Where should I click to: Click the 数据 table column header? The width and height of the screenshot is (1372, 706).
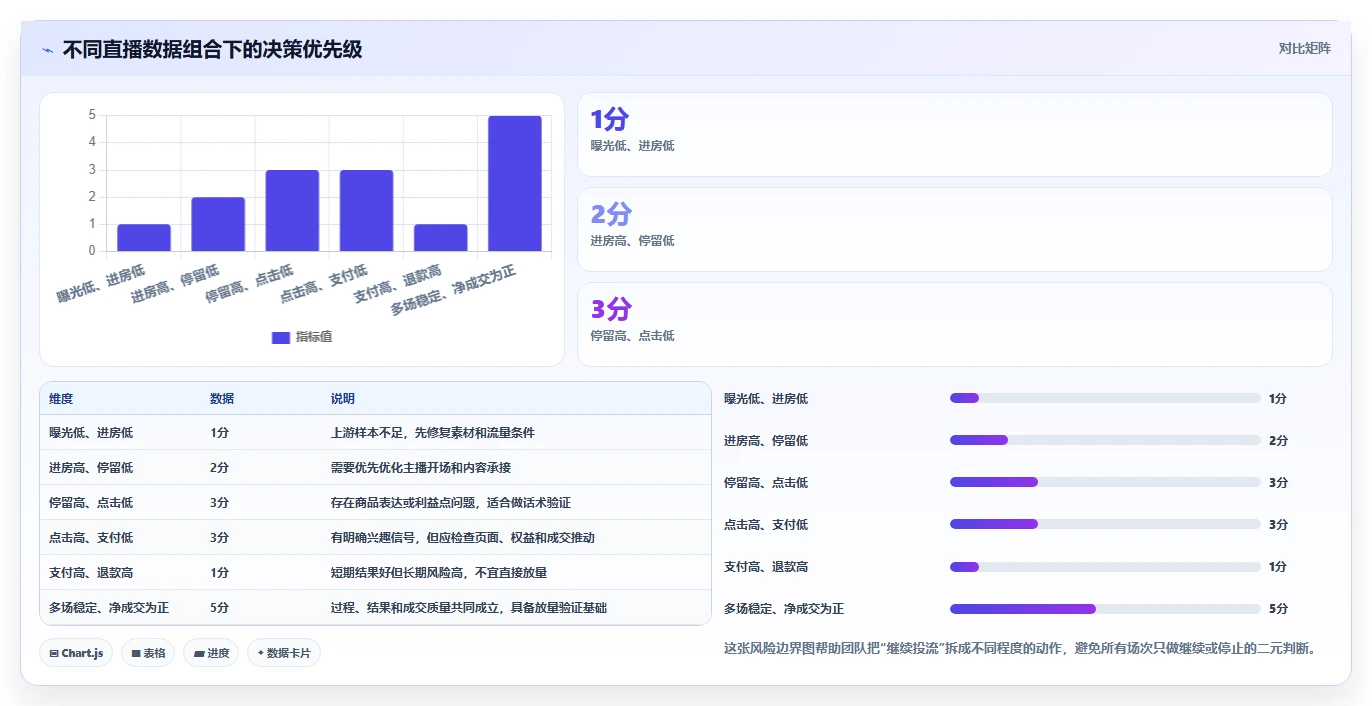[222, 399]
